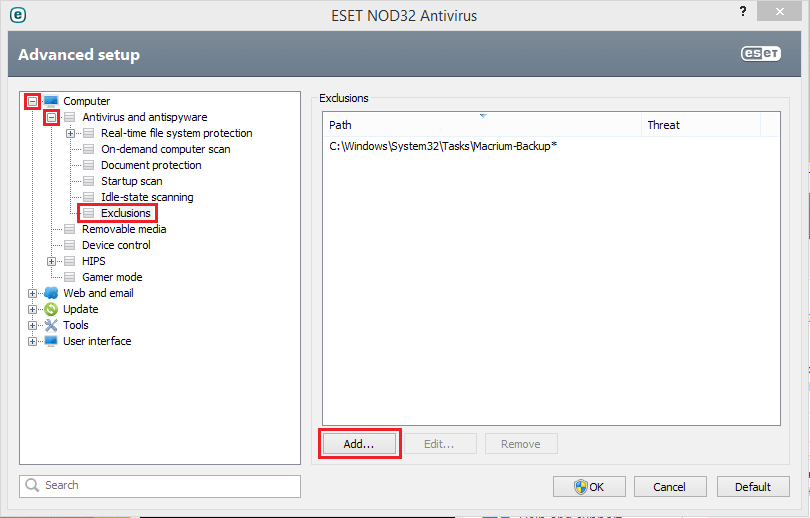Image resolution: width=810 pixels, height=518 pixels.
Task: Select the Macrium-Backup* exclusion row
Action: pos(551,146)
